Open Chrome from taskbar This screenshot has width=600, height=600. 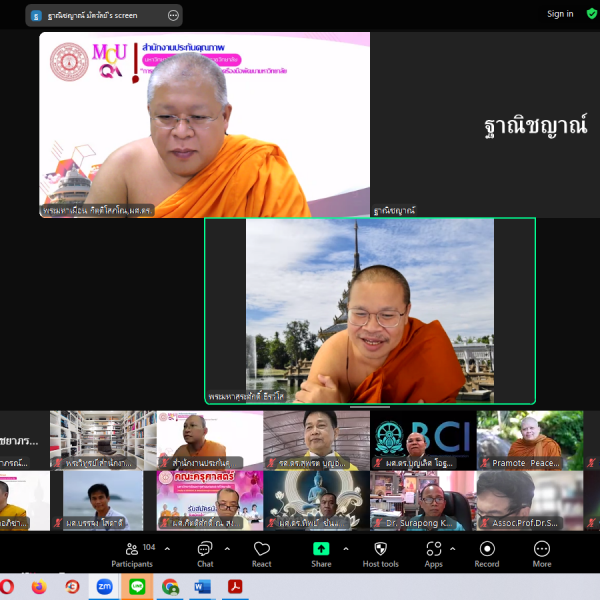(170, 587)
